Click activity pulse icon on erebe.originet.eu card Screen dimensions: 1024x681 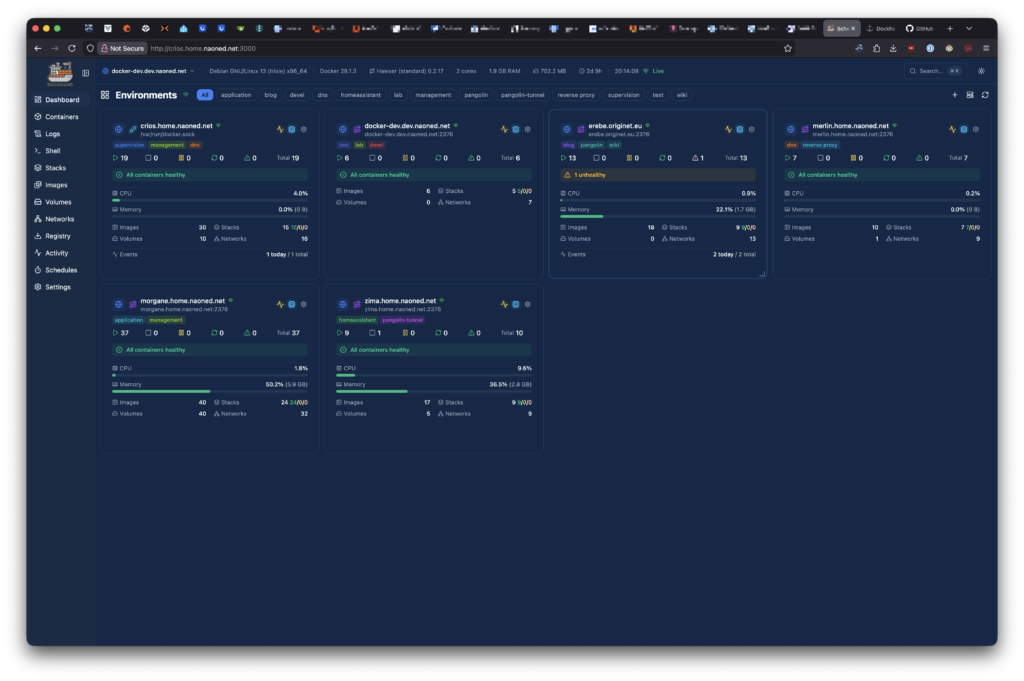click(728, 129)
